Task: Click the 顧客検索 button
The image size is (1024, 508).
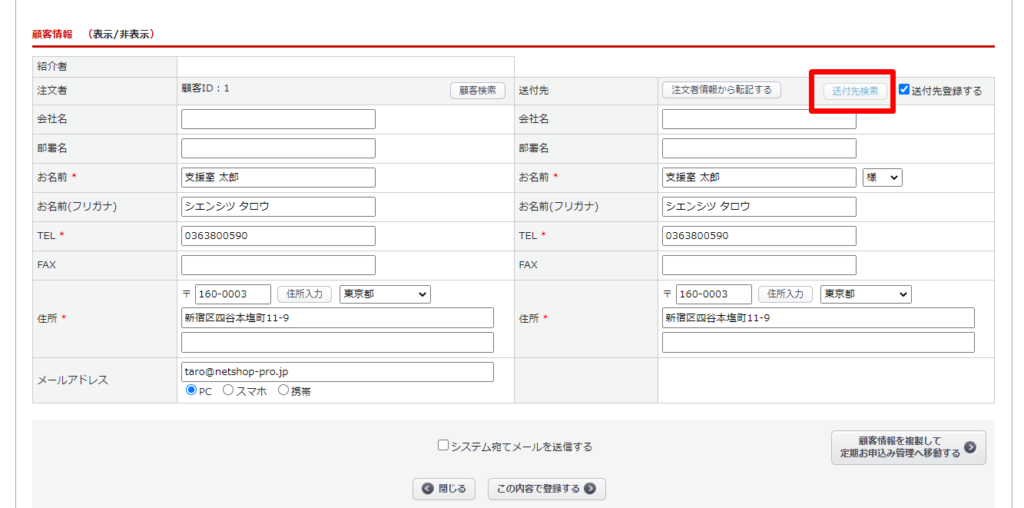Action: (x=477, y=90)
